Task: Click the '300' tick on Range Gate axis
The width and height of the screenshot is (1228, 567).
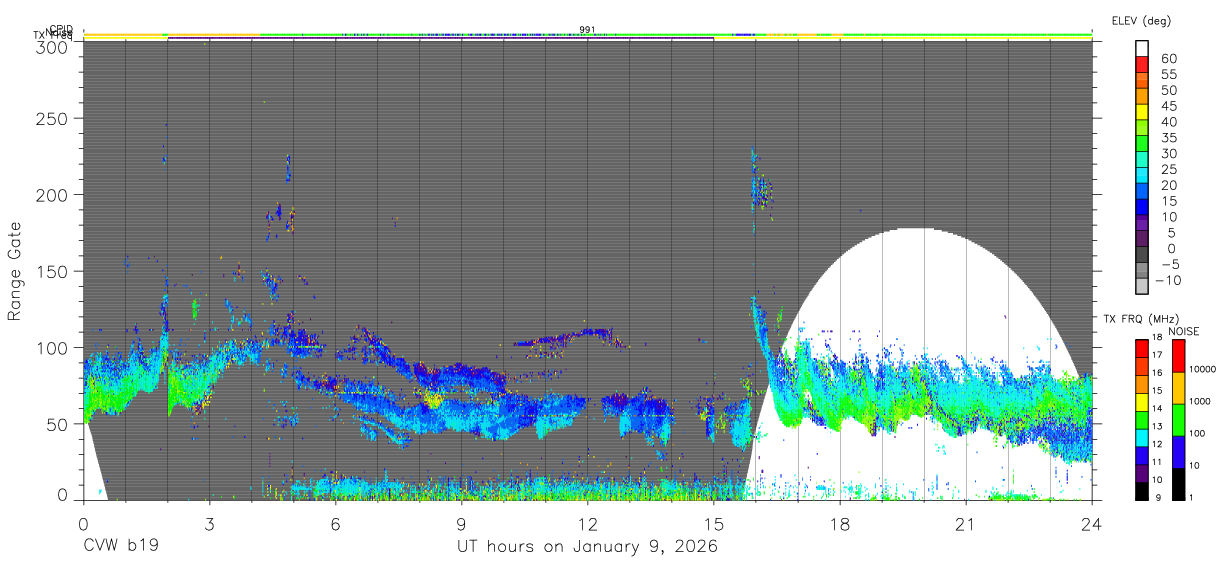Action: click(x=53, y=46)
